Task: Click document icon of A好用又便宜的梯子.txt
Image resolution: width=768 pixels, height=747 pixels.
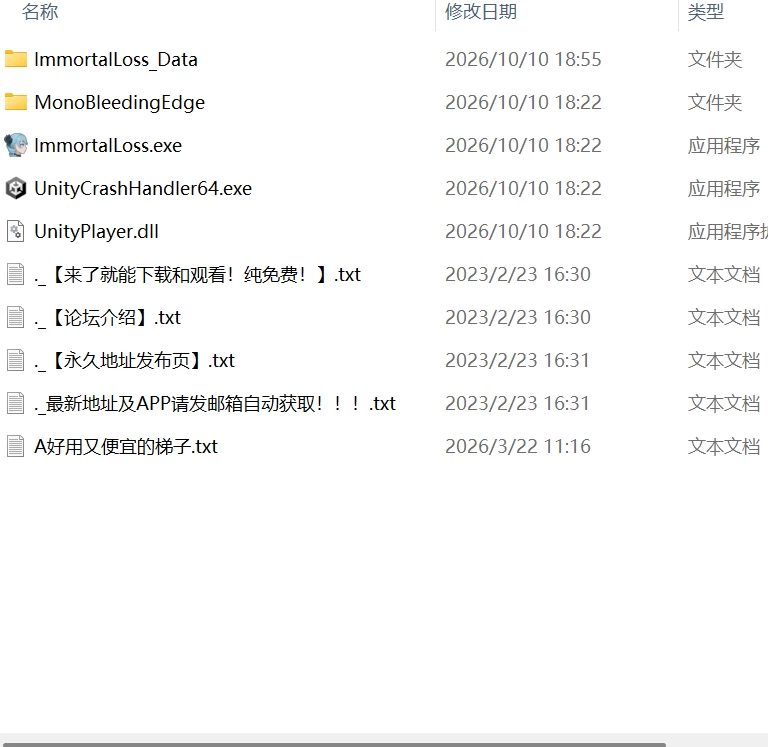Action: [16, 446]
